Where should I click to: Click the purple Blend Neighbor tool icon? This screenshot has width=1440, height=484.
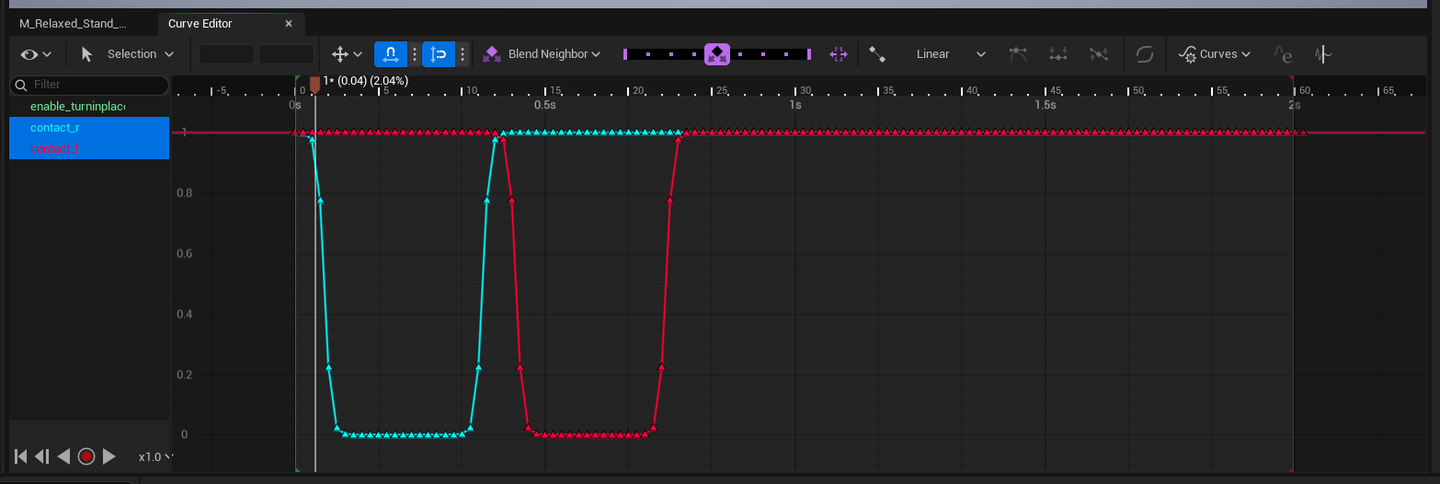(x=492, y=54)
